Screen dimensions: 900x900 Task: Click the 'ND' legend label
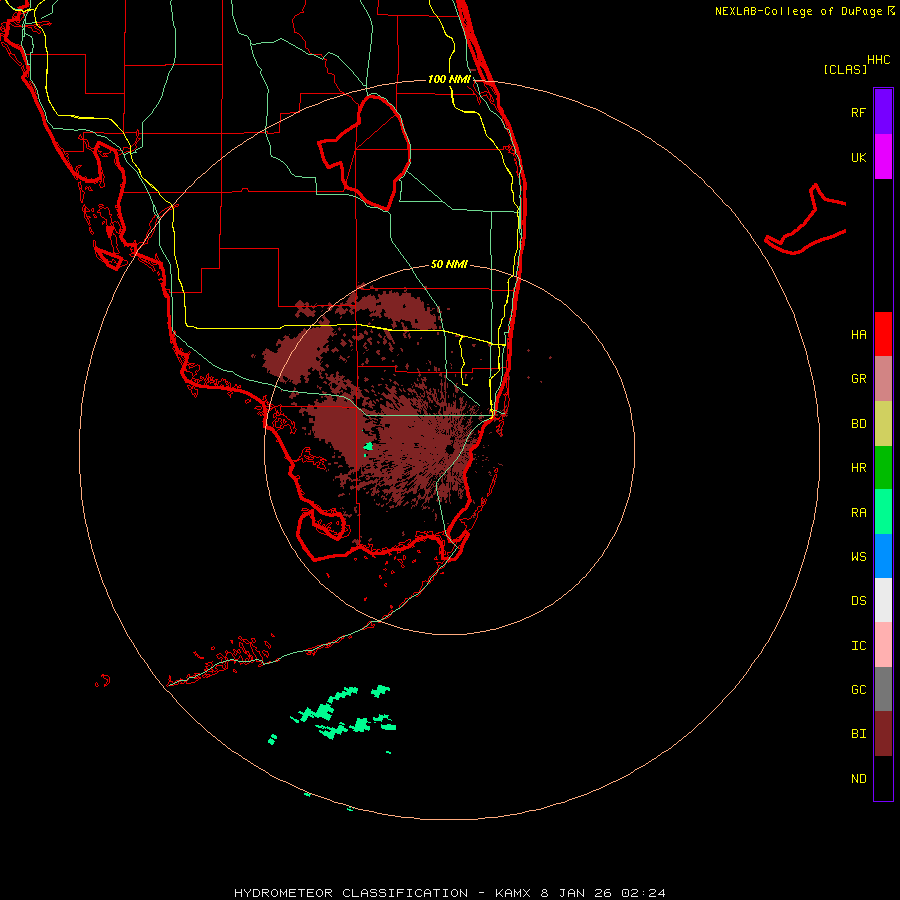[858, 779]
